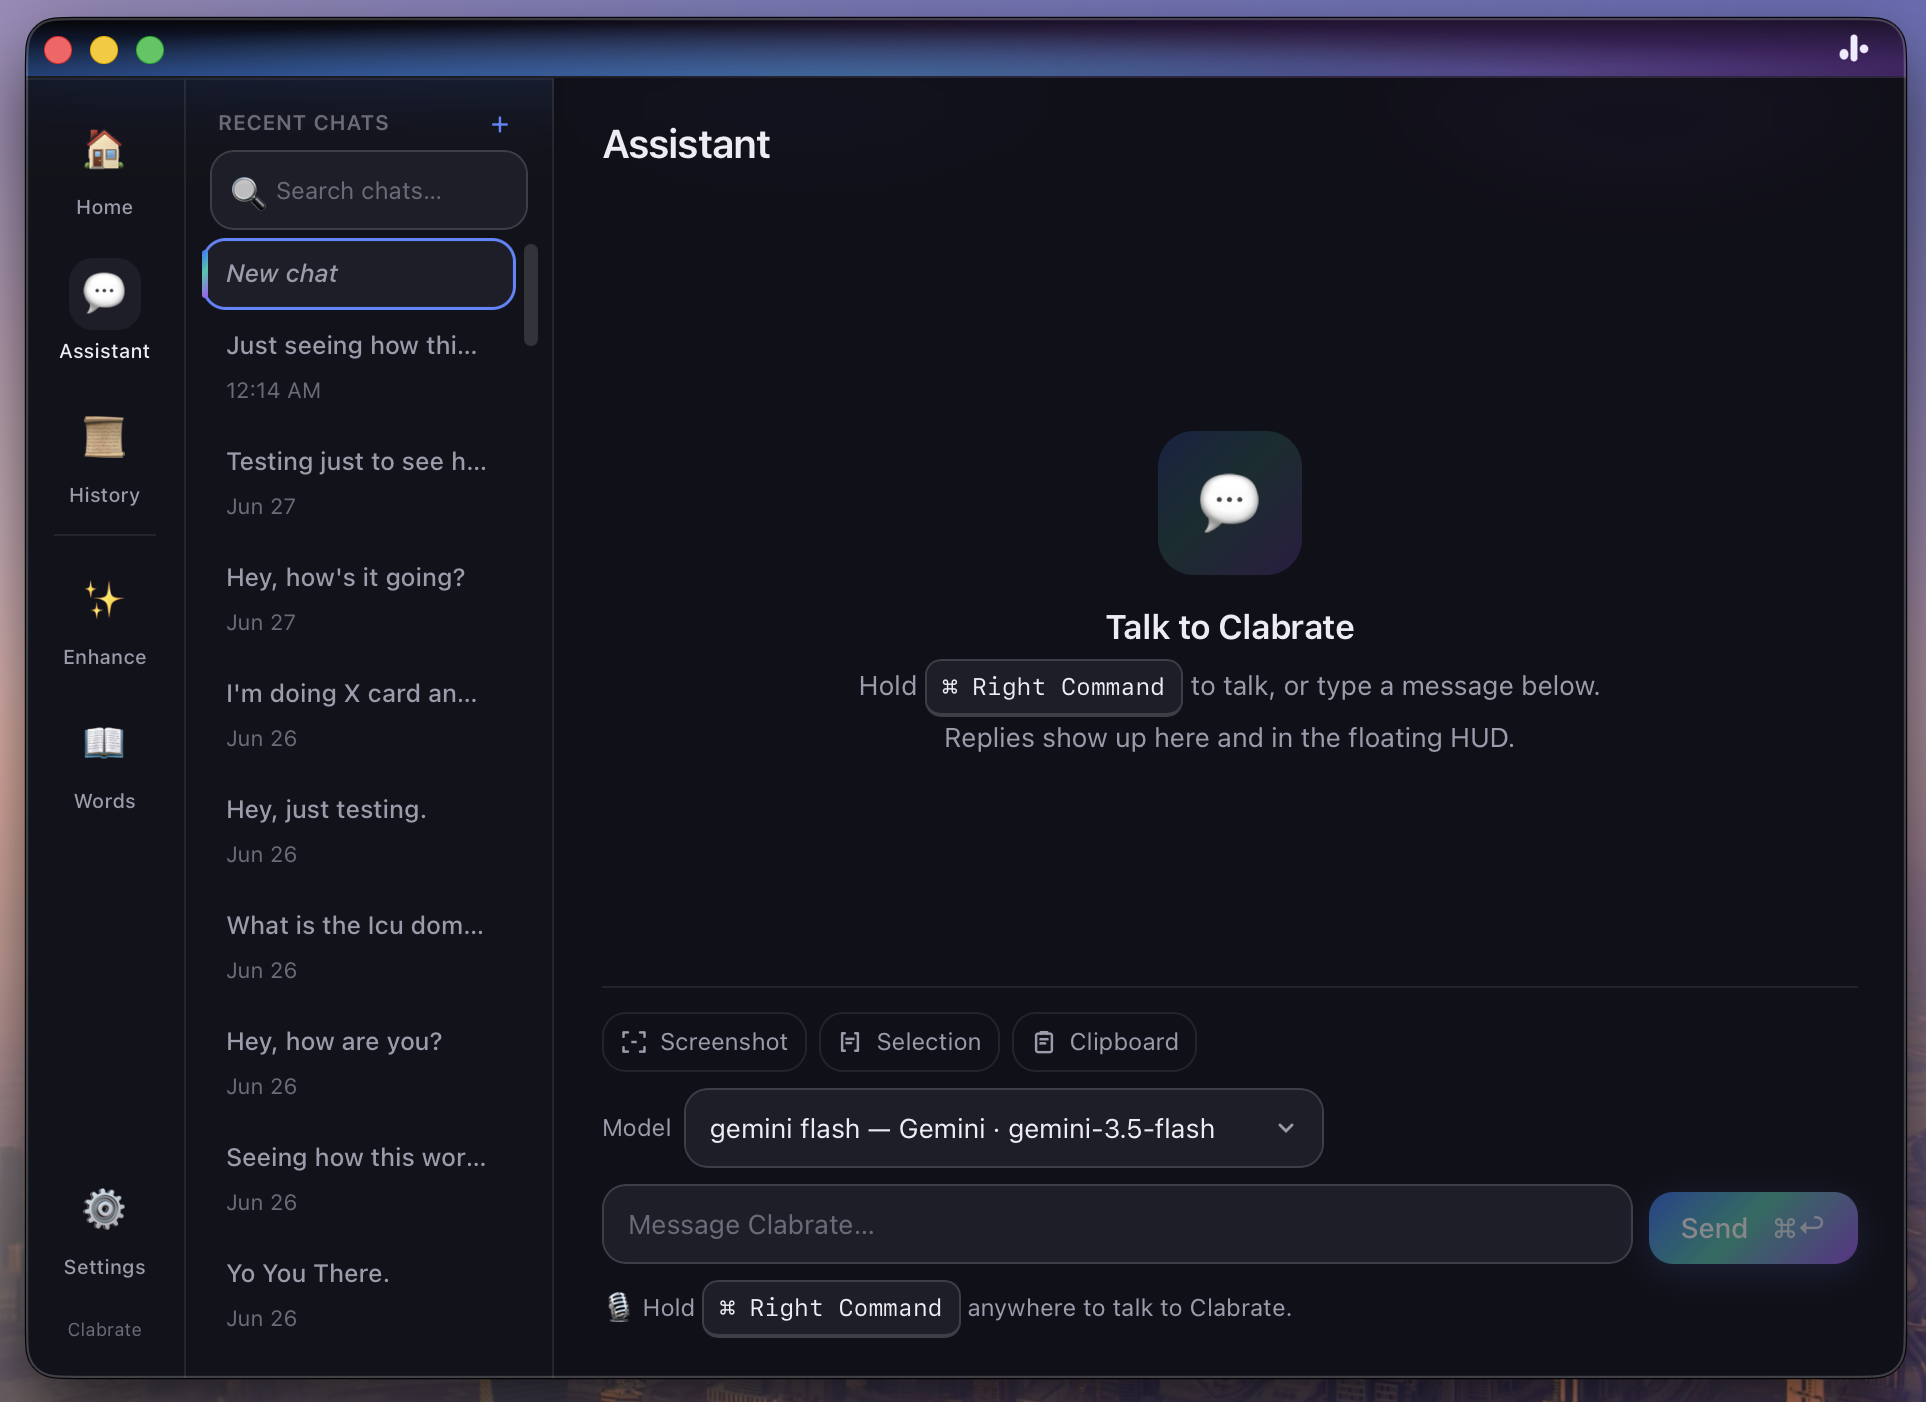1926x1402 pixels.
Task: Open the Home section house icon
Action: [104, 151]
